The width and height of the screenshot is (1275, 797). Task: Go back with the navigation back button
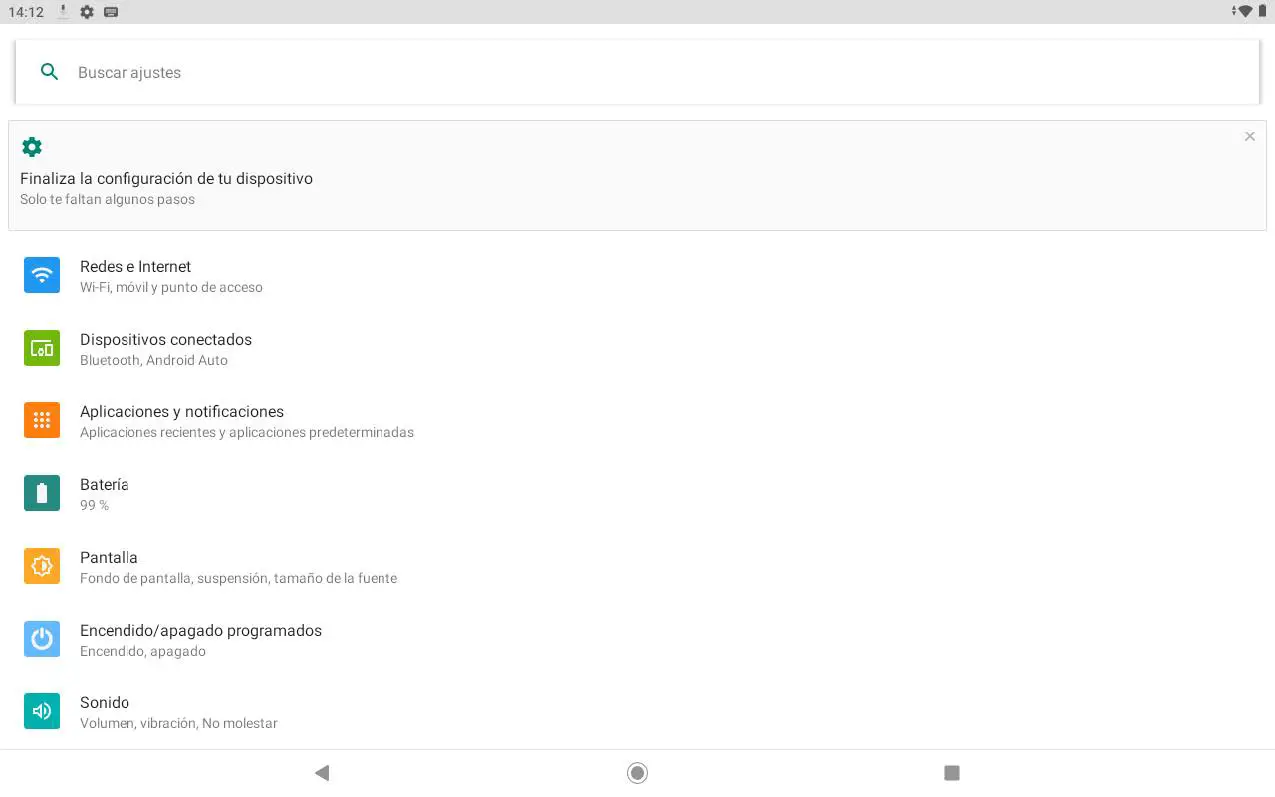coord(321,773)
